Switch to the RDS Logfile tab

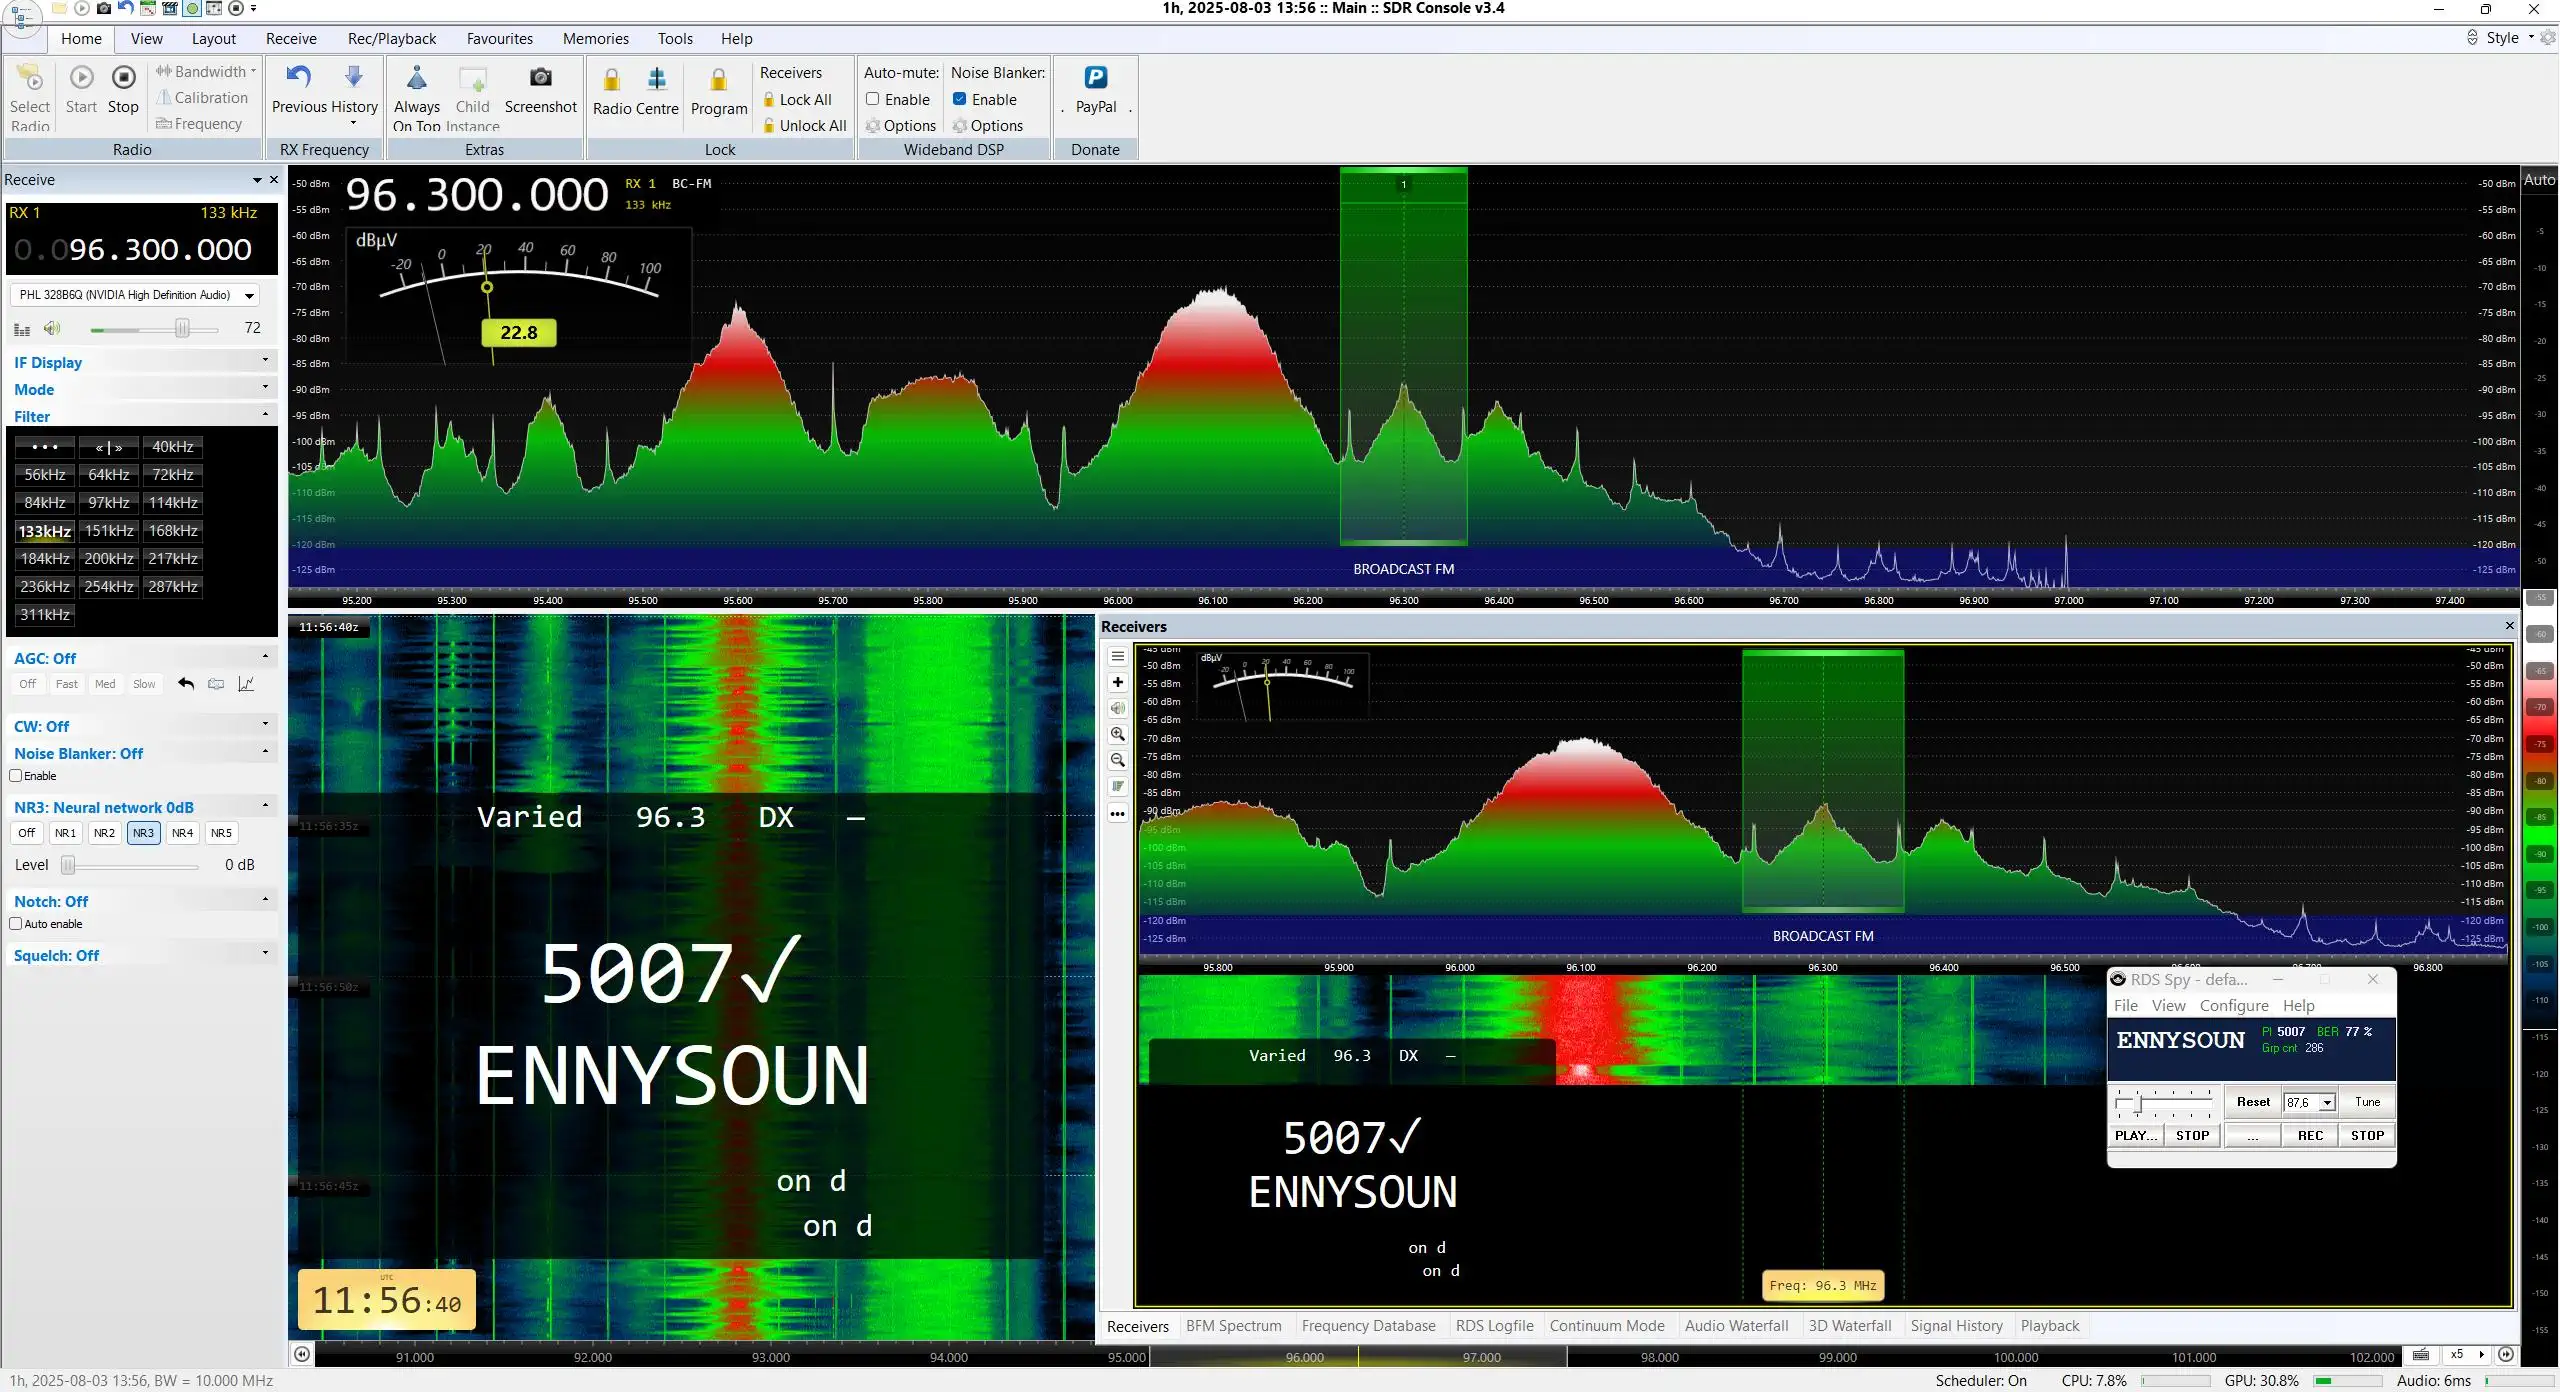[1494, 1326]
